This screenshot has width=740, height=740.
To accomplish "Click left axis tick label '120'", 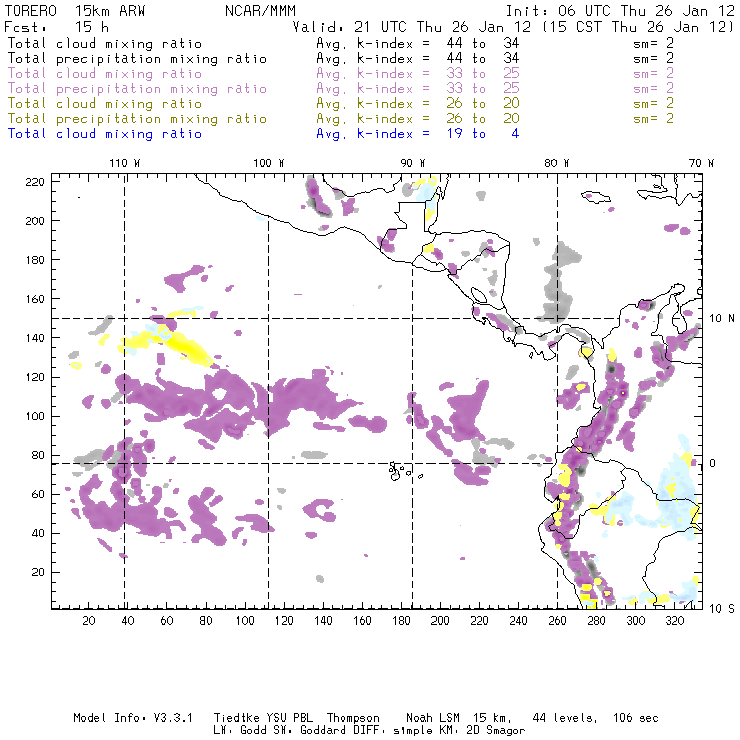I will 35,378.
